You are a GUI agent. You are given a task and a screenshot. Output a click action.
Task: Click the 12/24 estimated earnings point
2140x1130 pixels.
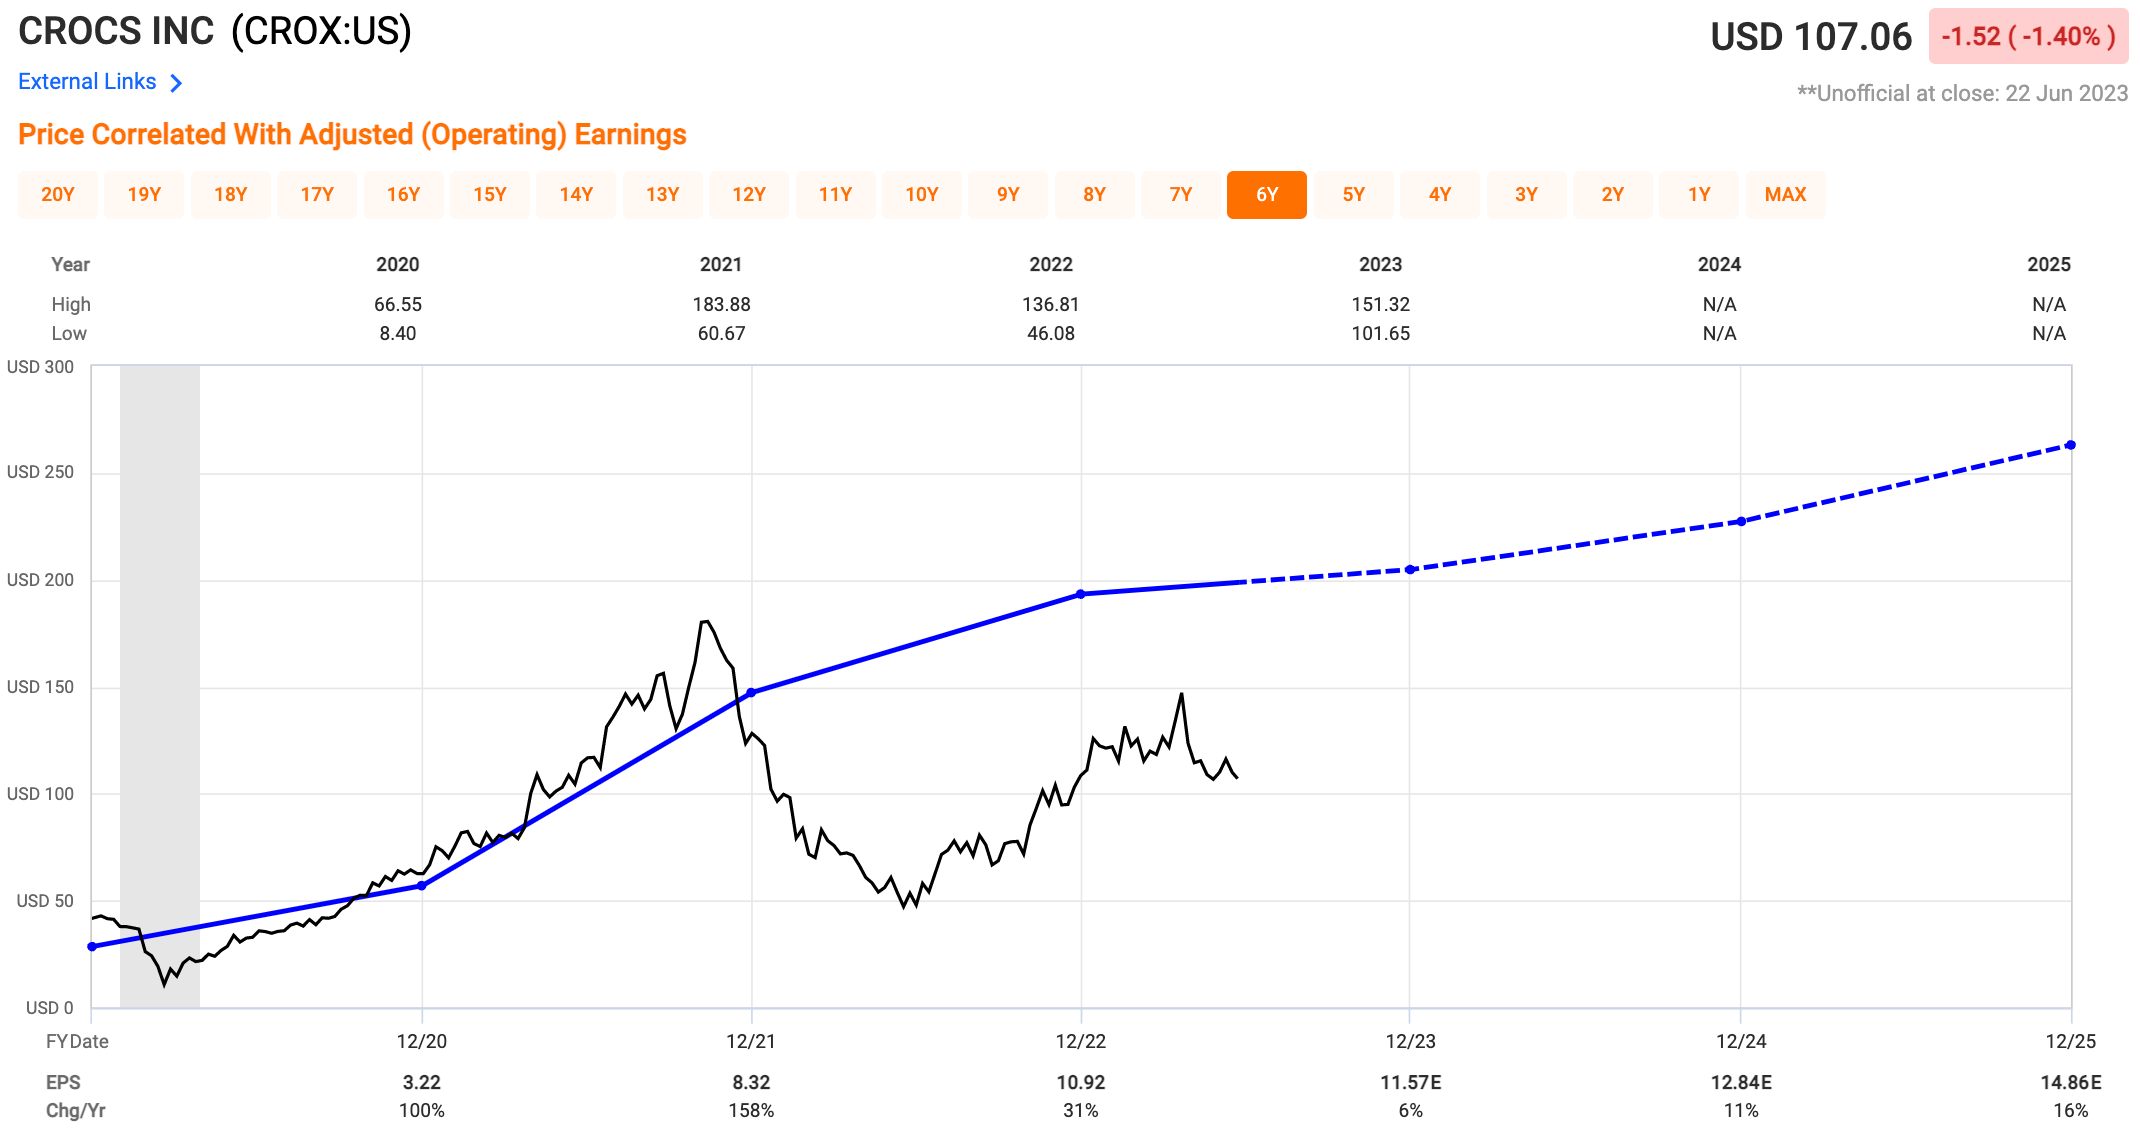pos(1741,522)
